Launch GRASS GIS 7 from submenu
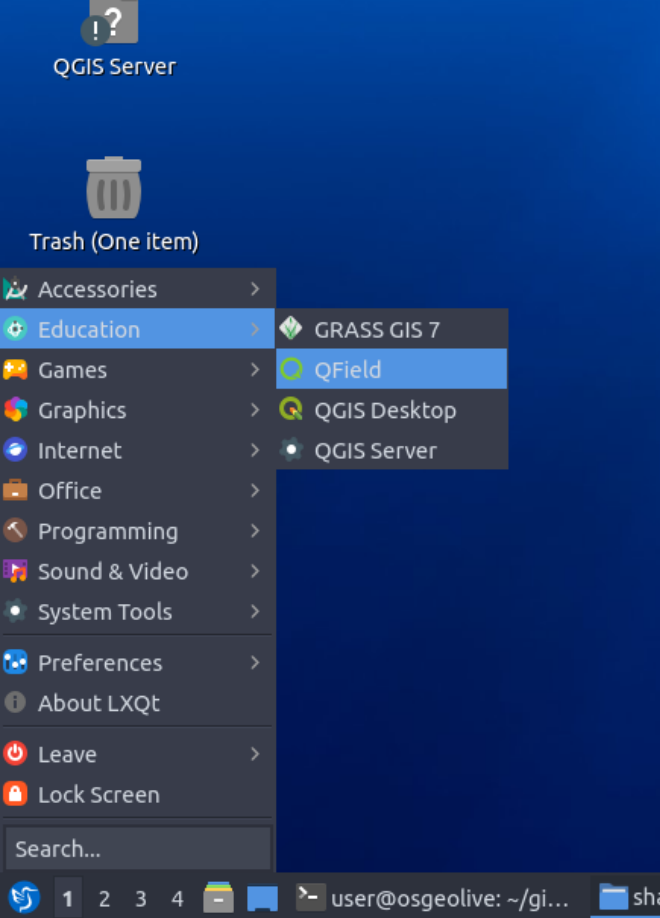Viewport: 660px width, 918px height. 391,329
